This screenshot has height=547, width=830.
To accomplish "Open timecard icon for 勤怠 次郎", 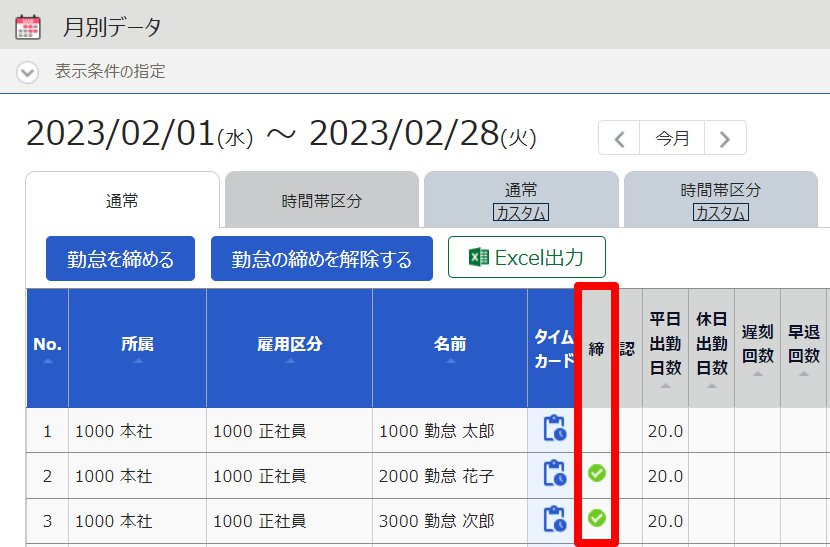I will tap(554, 518).
